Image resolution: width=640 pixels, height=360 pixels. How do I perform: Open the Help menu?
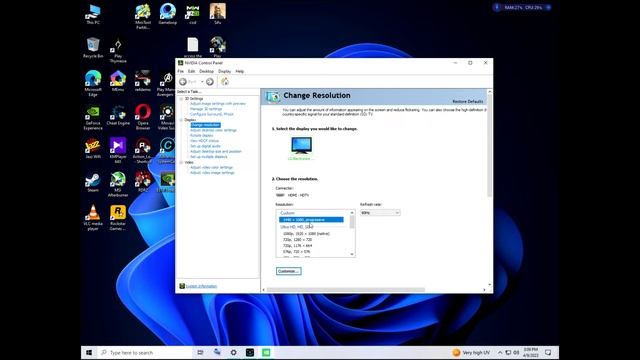point(240,71)
